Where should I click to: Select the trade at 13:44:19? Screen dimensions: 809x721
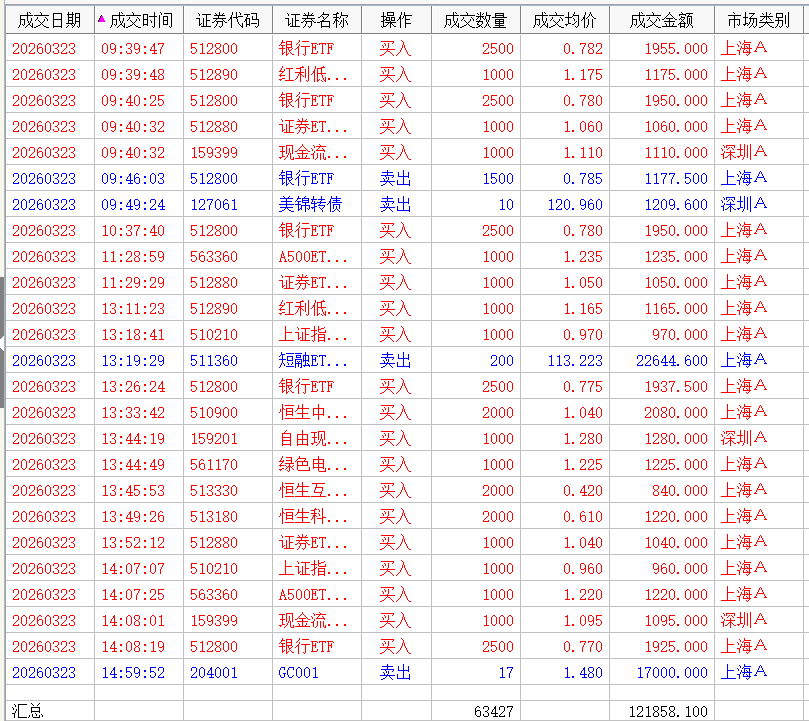(x=133, y=438)
